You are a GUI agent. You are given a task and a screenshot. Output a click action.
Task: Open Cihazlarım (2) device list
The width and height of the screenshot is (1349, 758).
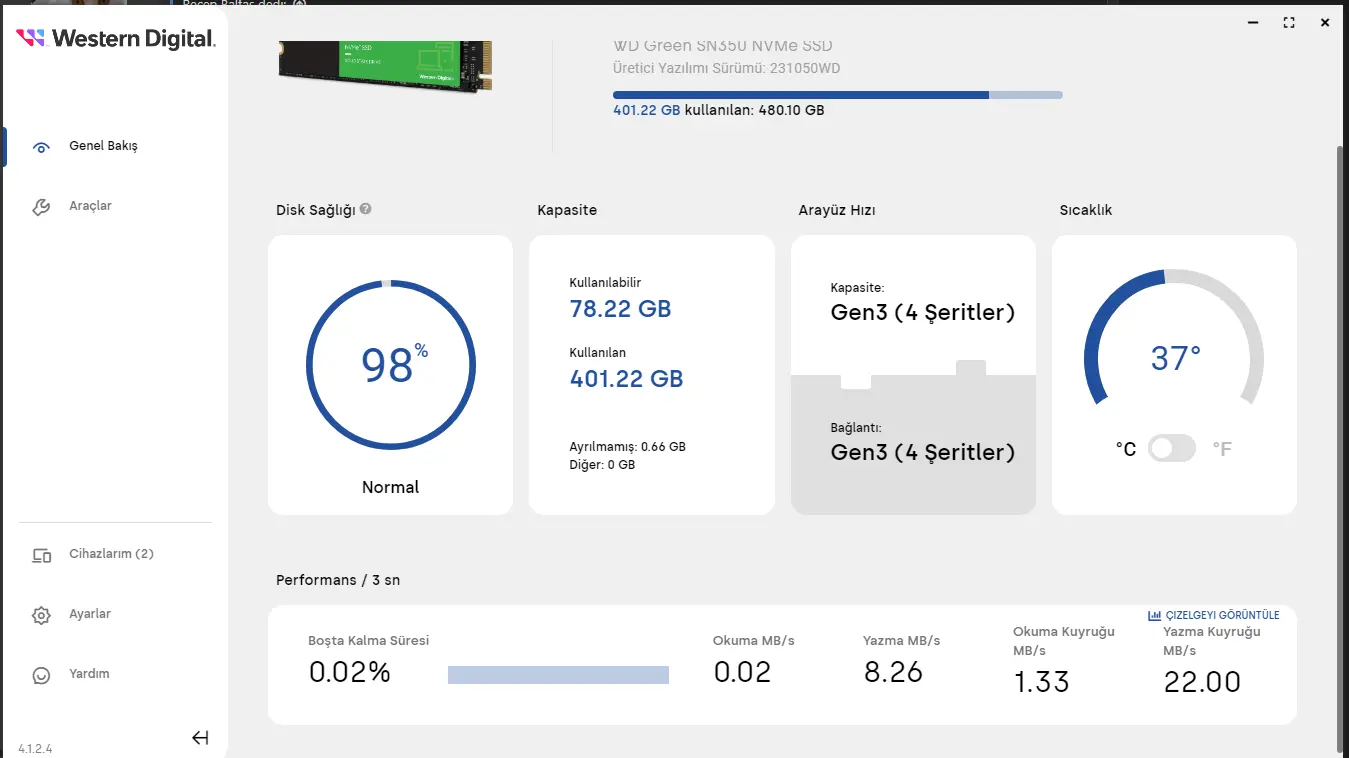(x=111, y=554)
